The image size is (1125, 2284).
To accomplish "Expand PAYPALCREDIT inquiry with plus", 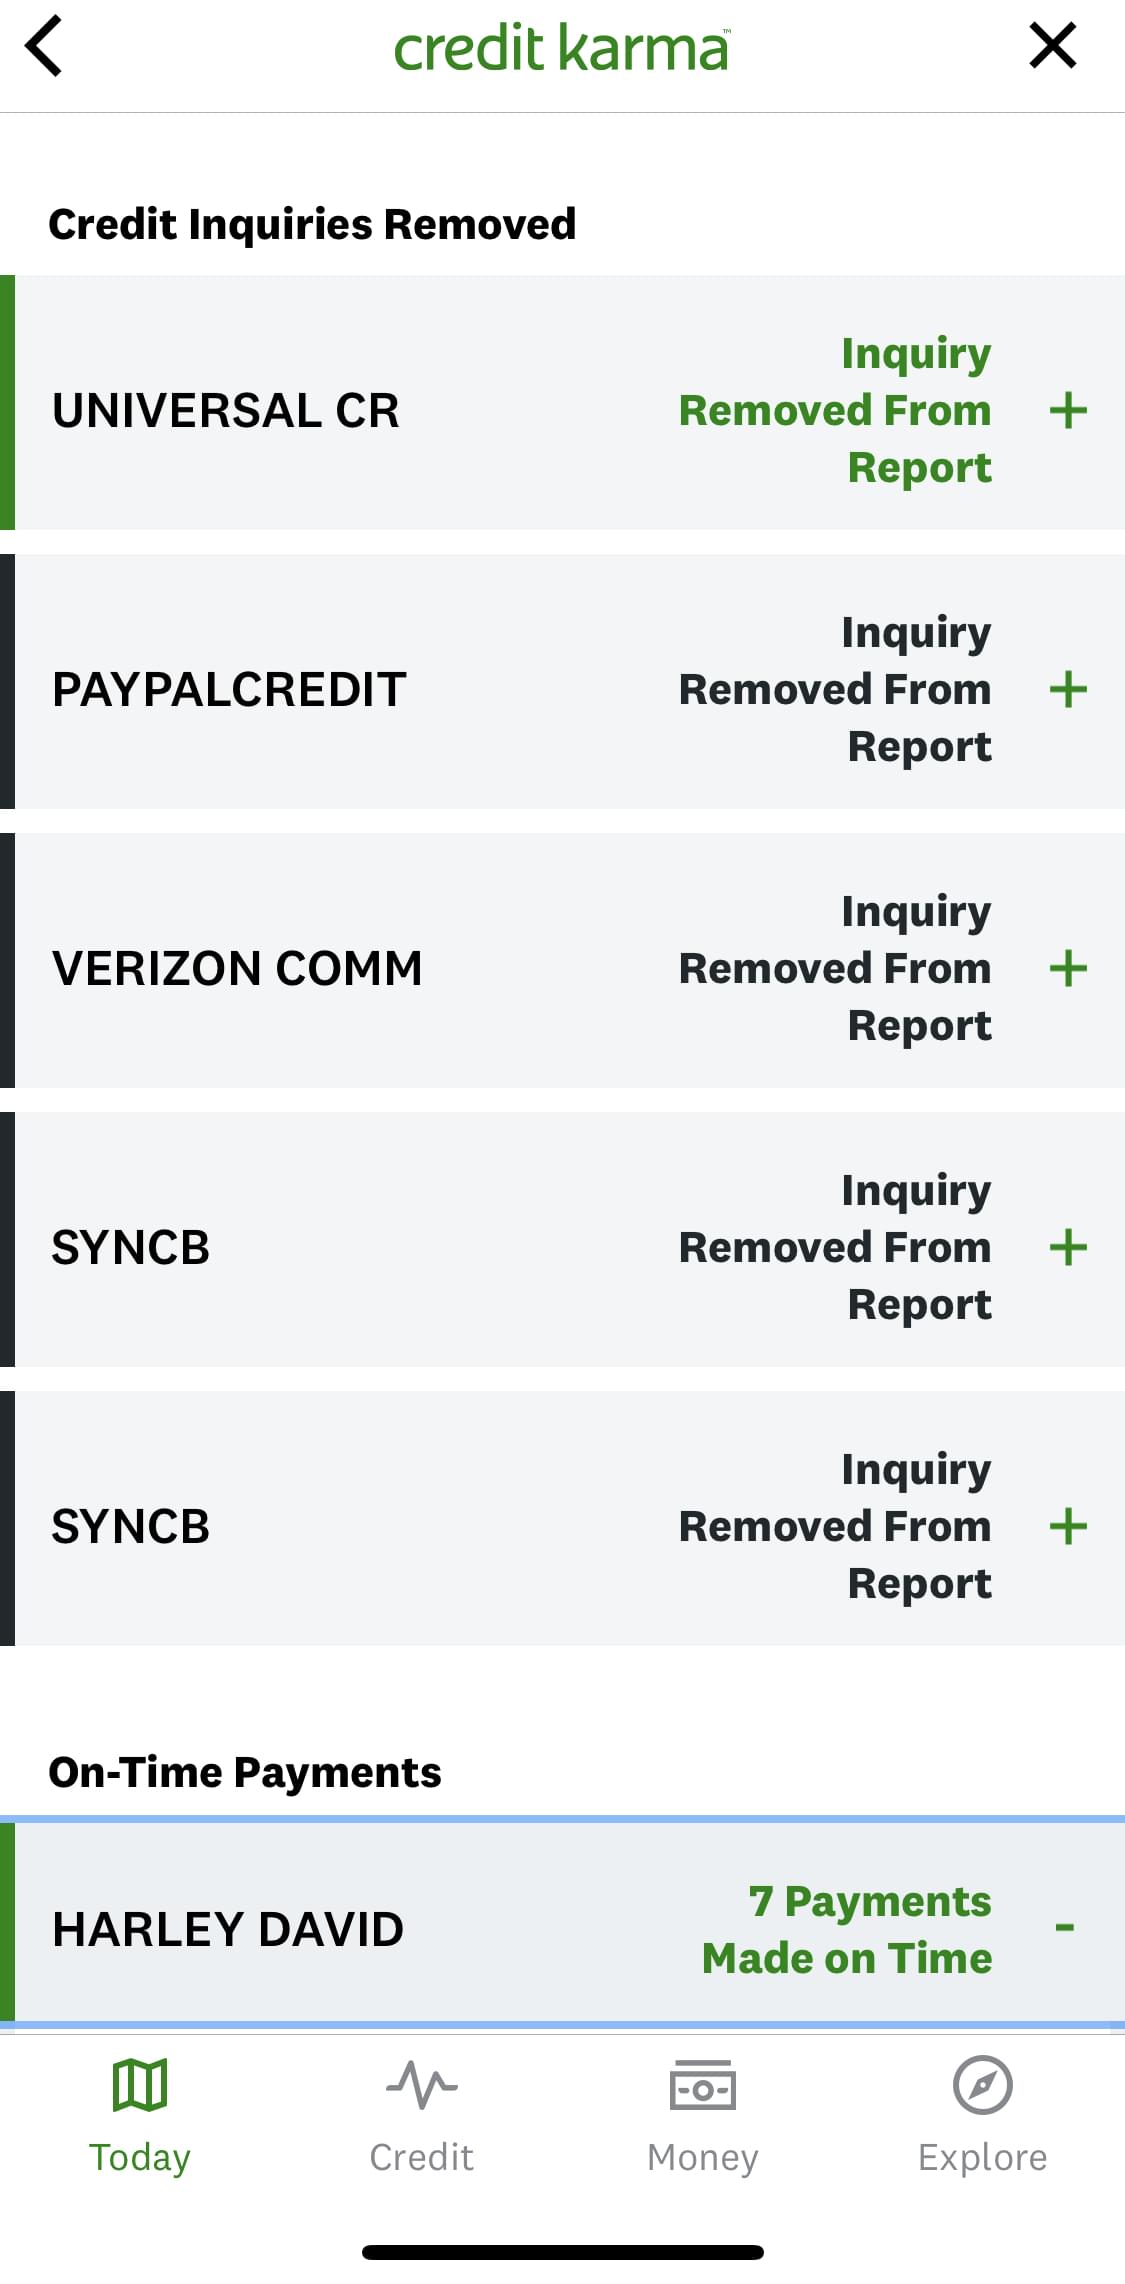I will 1068,689.
